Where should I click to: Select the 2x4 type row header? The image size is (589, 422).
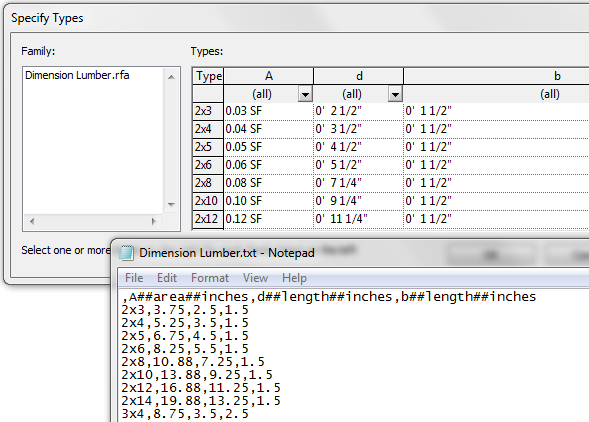208,129
